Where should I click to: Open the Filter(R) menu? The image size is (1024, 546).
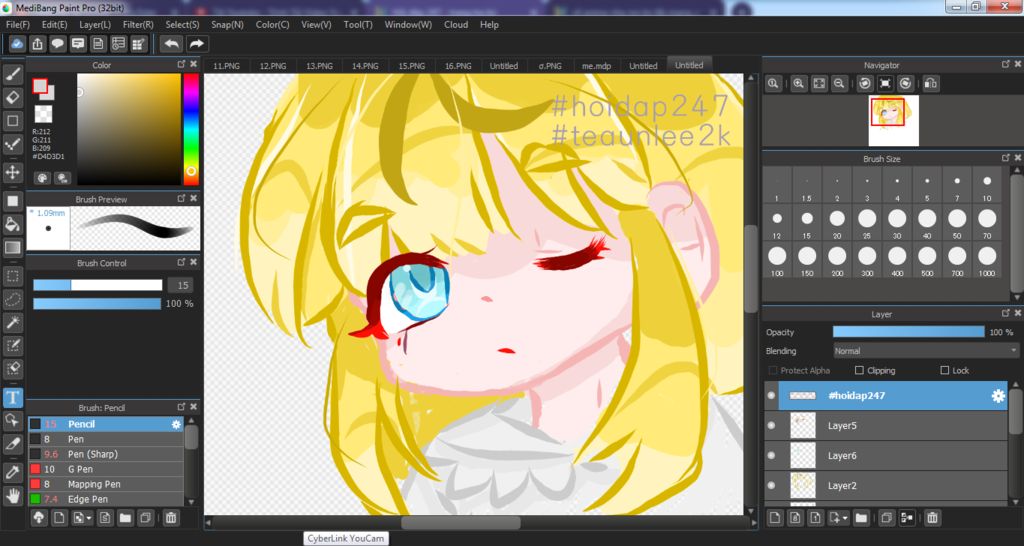(x=138, y=25)
